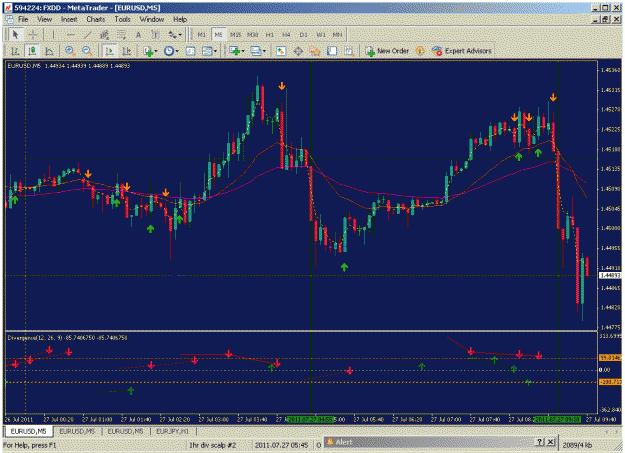Open the Insert menu

point(69,19)
